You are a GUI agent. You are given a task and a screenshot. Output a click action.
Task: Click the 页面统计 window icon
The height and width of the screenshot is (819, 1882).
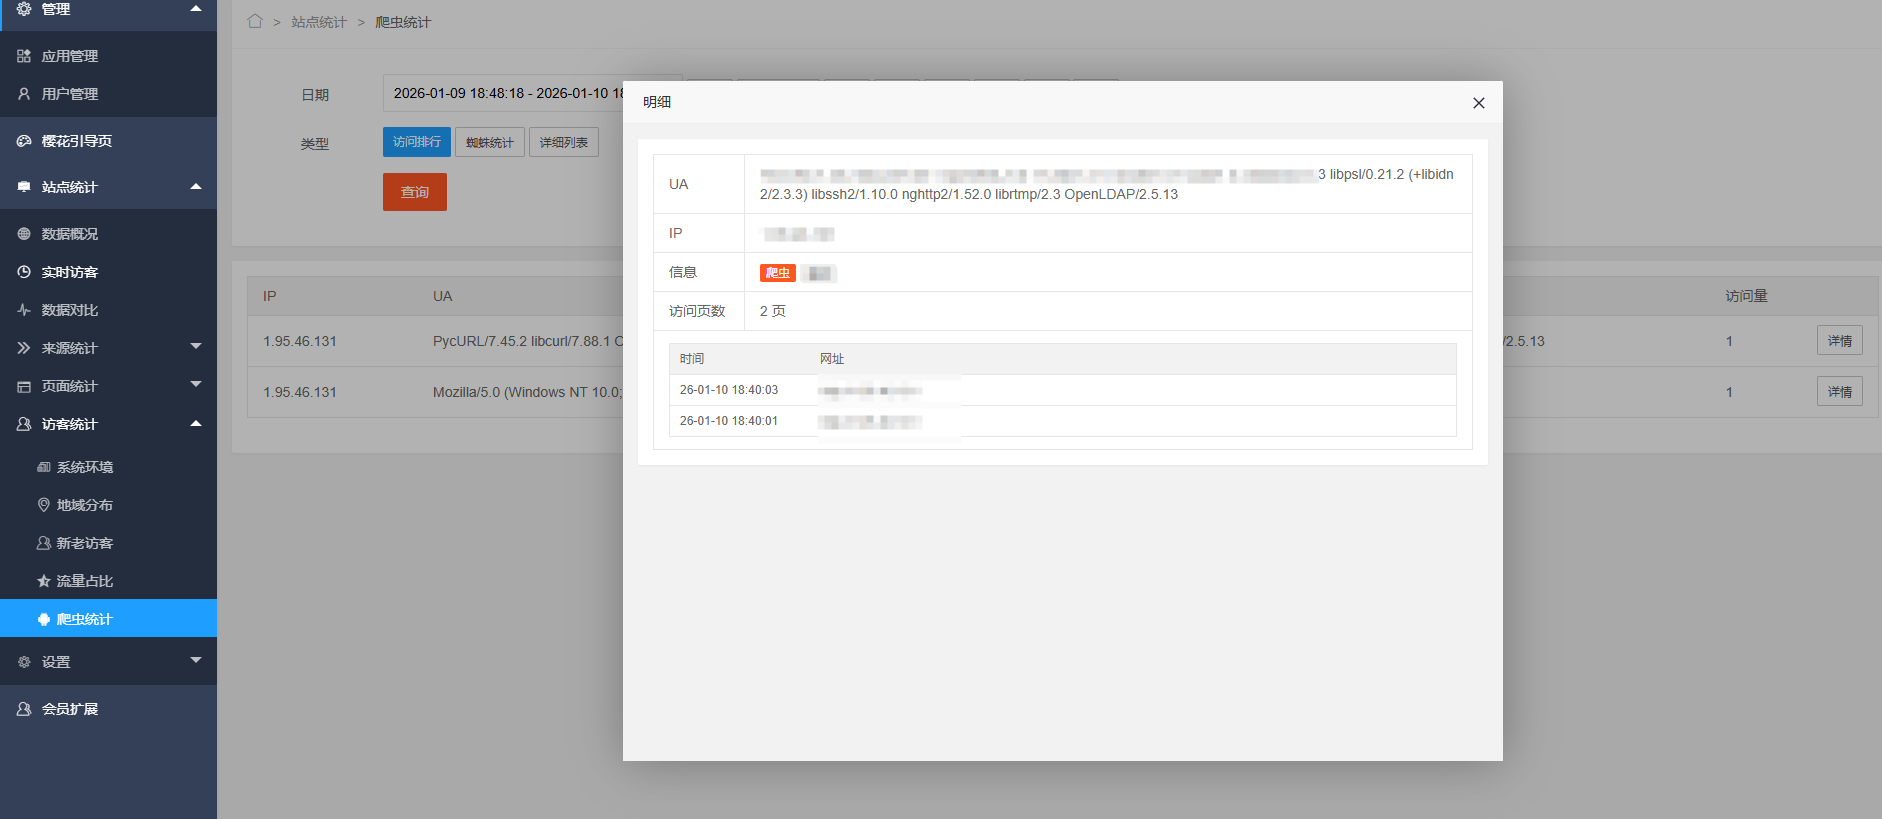[24, 386]
